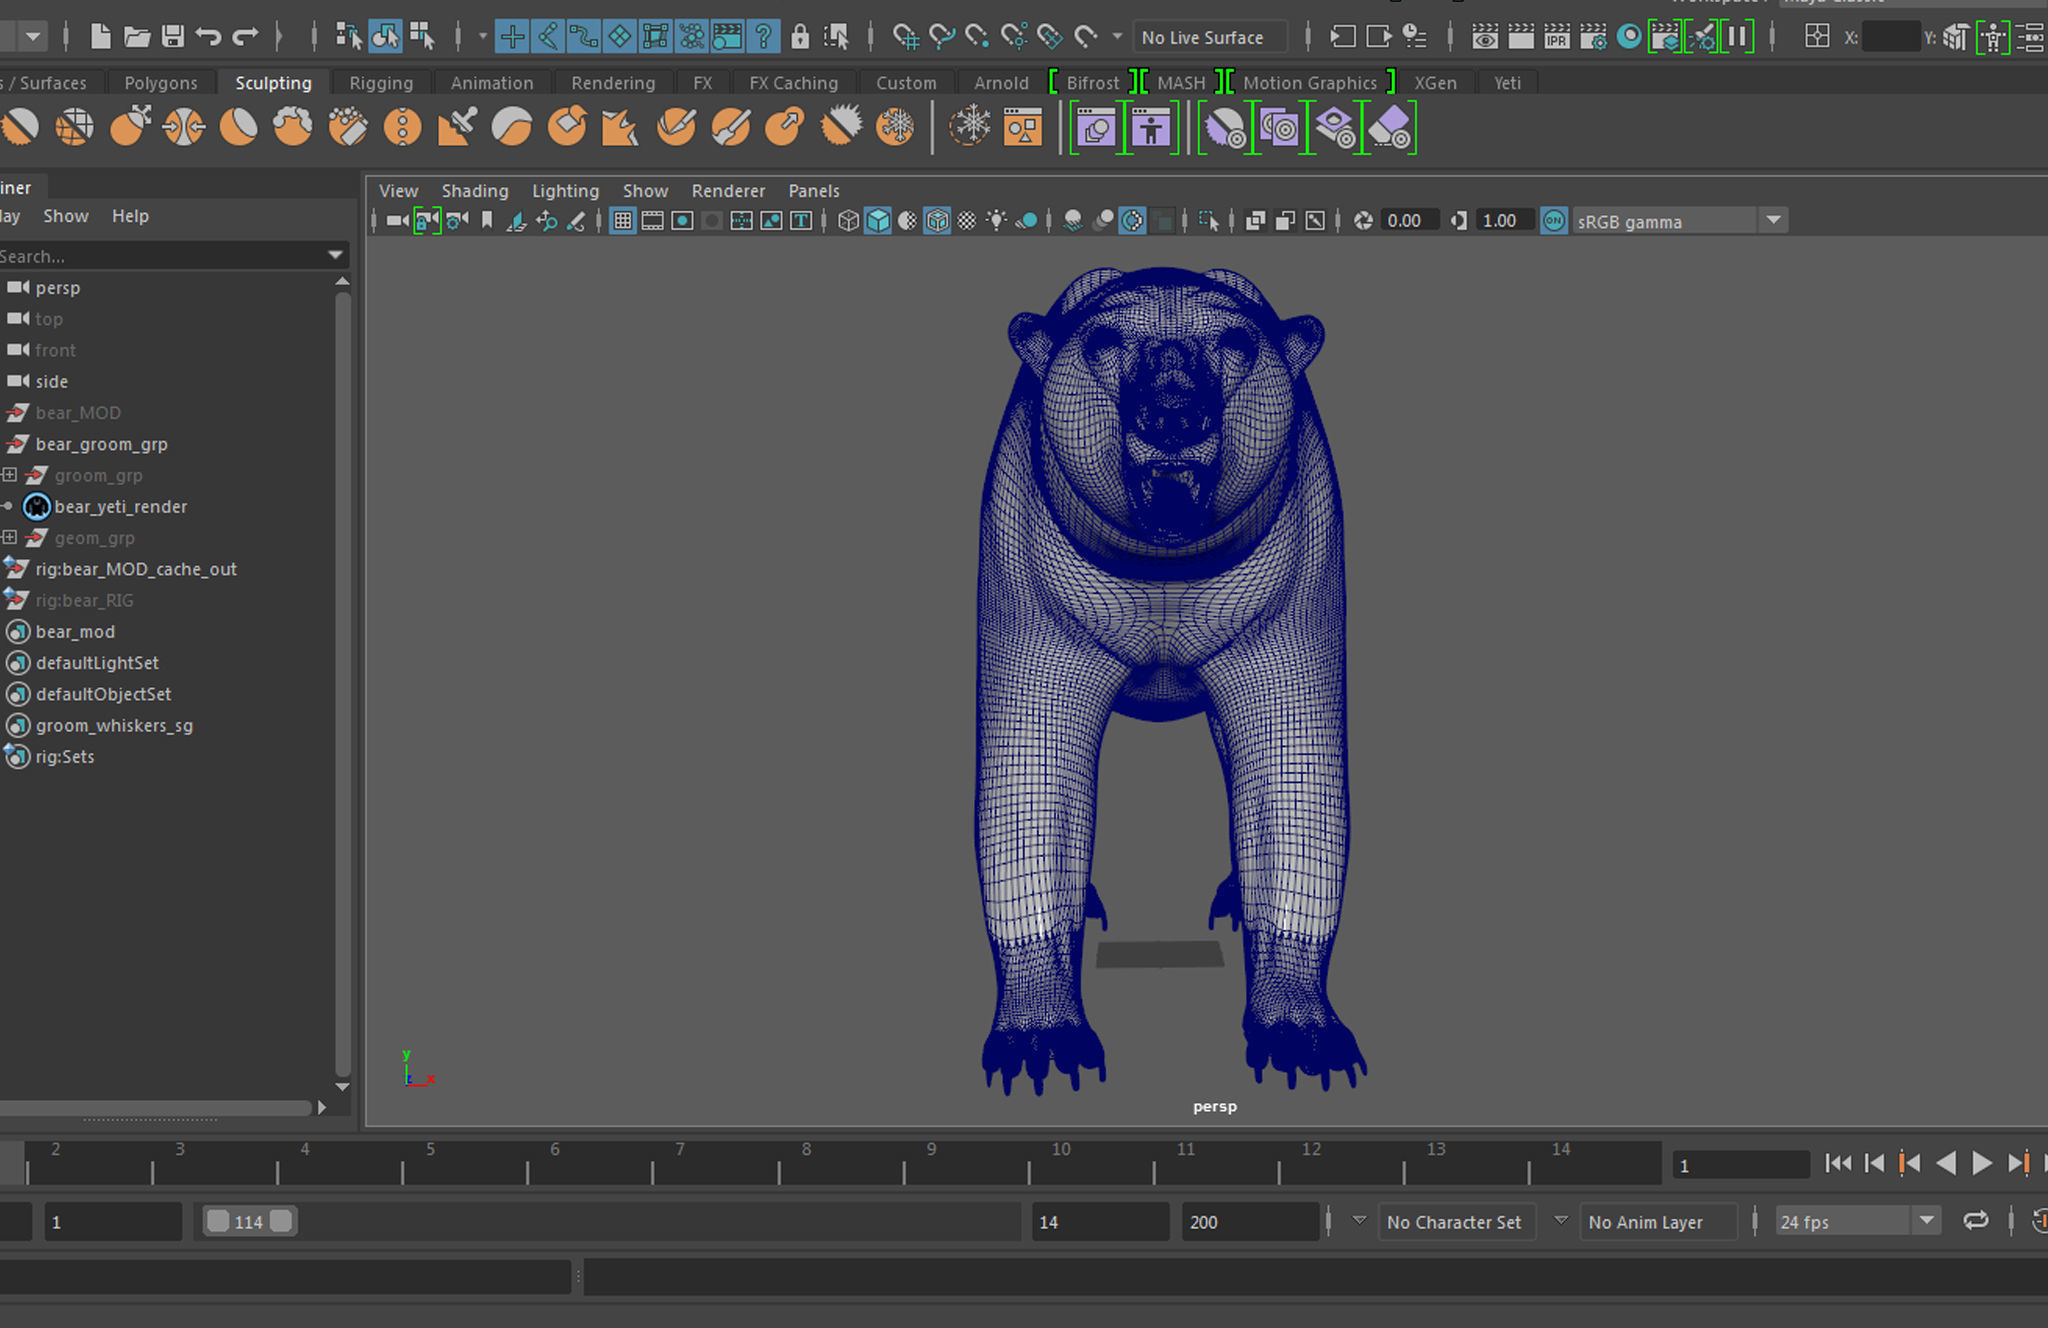This screenshot has height=1328, width=2048.
Task: Select the Flatten sculpt tool
Action: [239, 127]
